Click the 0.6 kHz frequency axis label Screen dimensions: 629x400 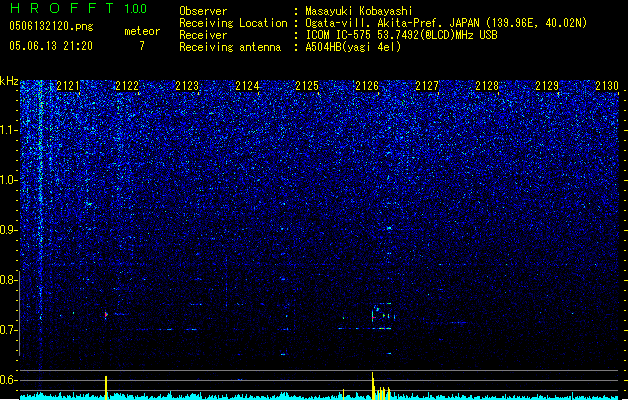(8, 380)
